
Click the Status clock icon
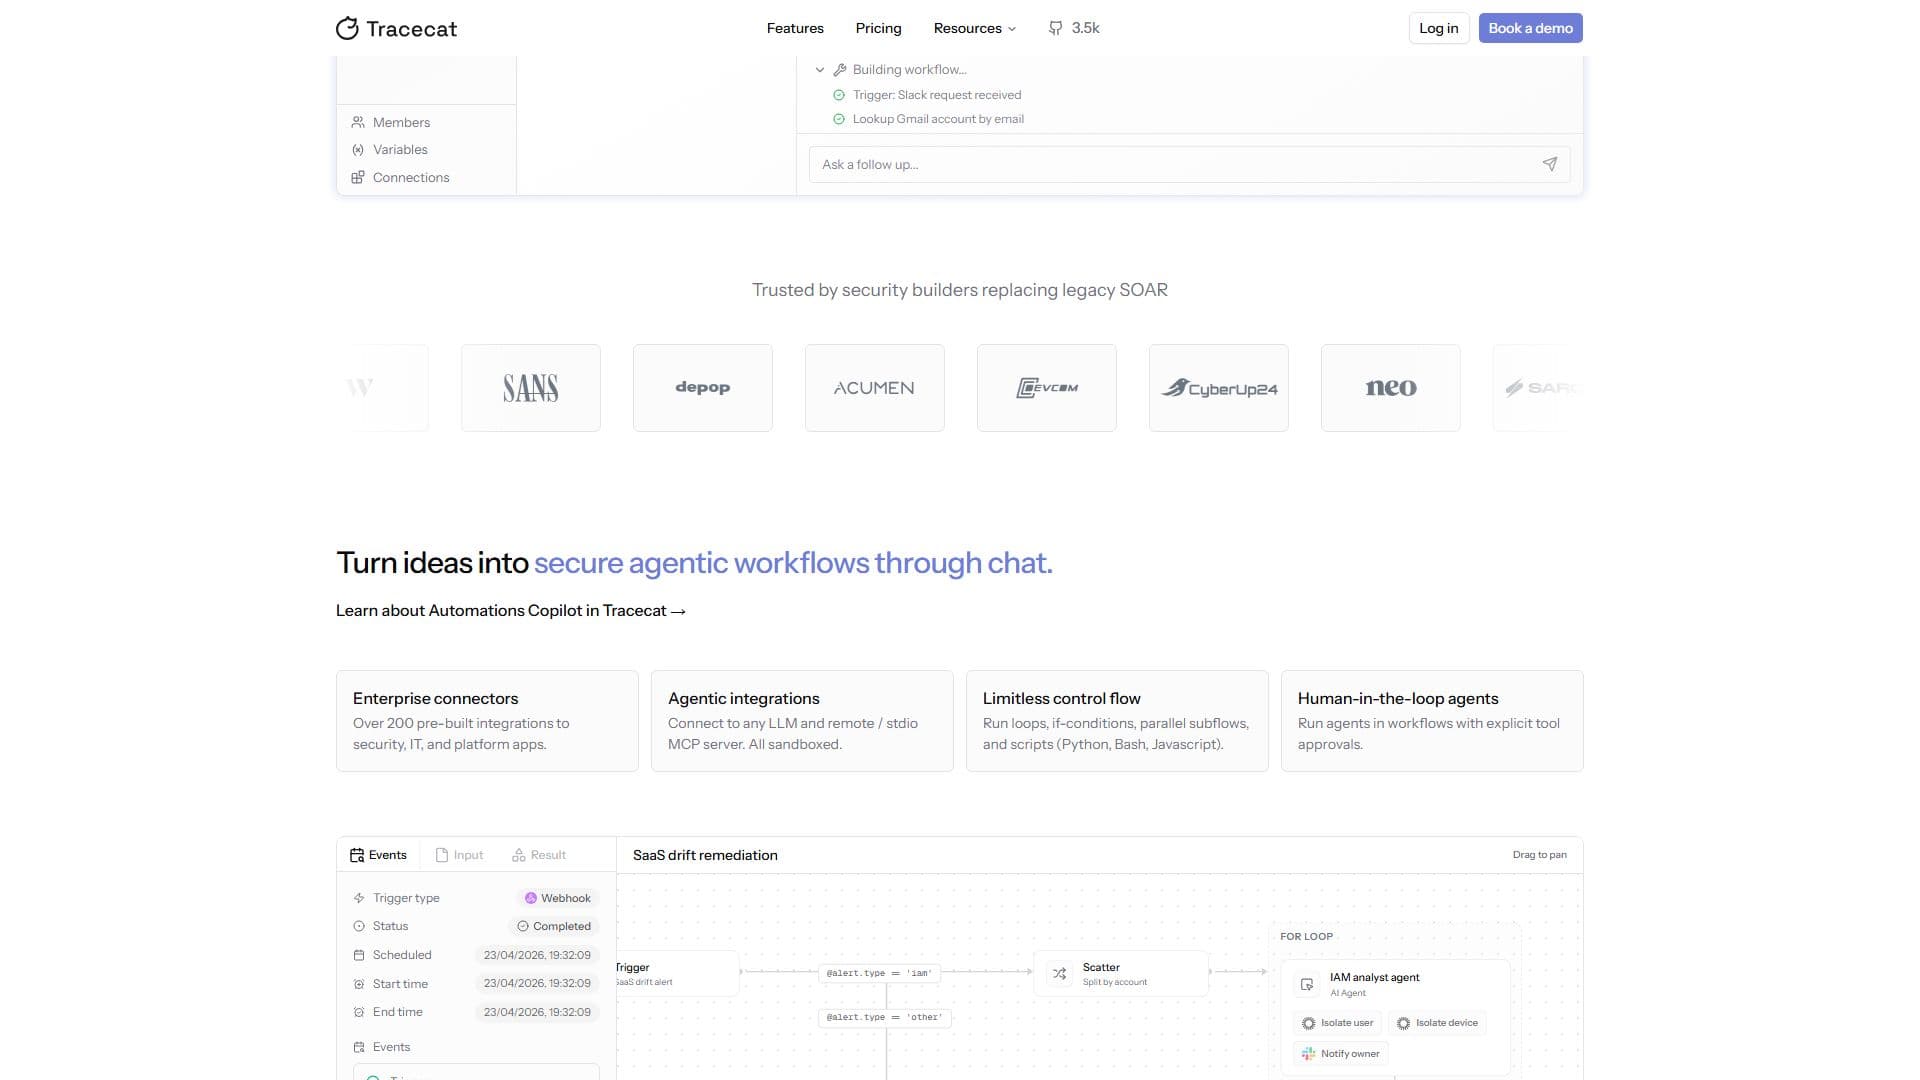click(359, 926)
